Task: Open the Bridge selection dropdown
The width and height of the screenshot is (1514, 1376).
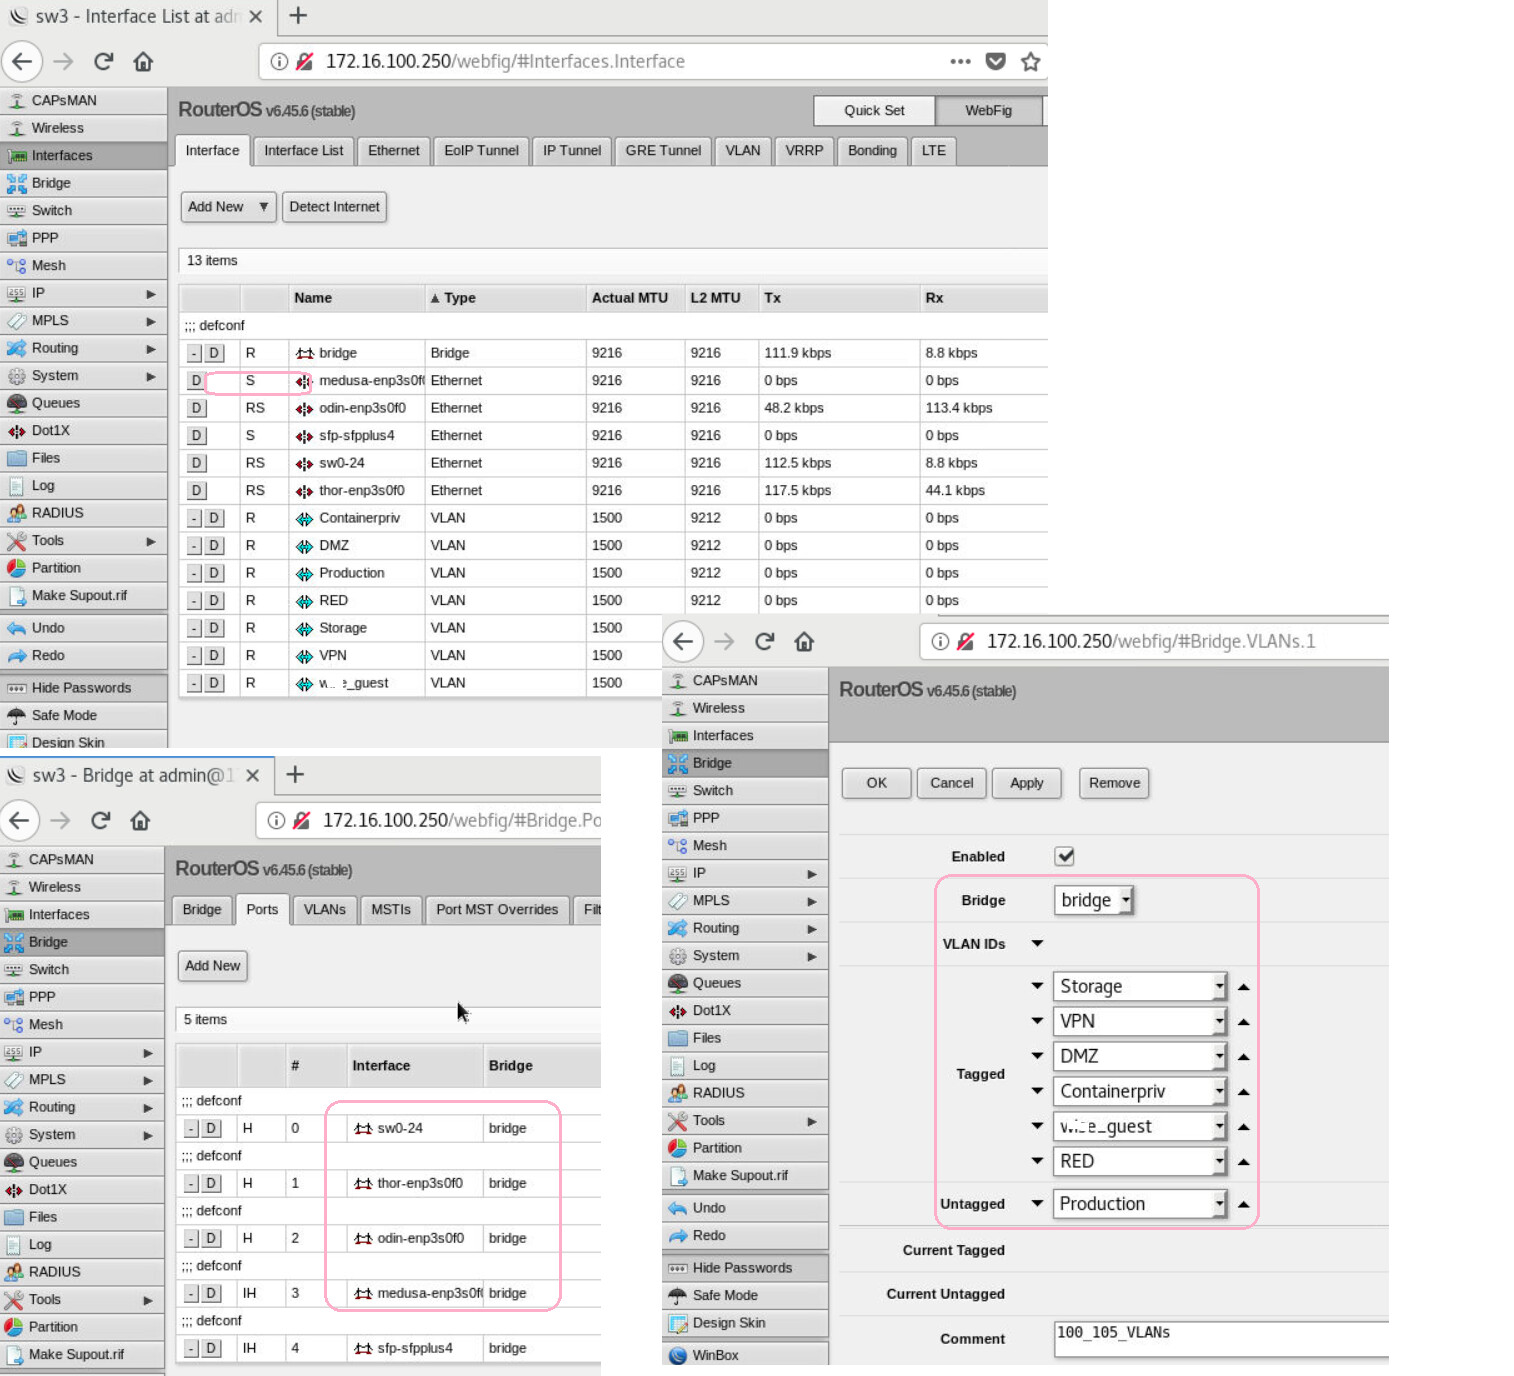Action: 1093,900
